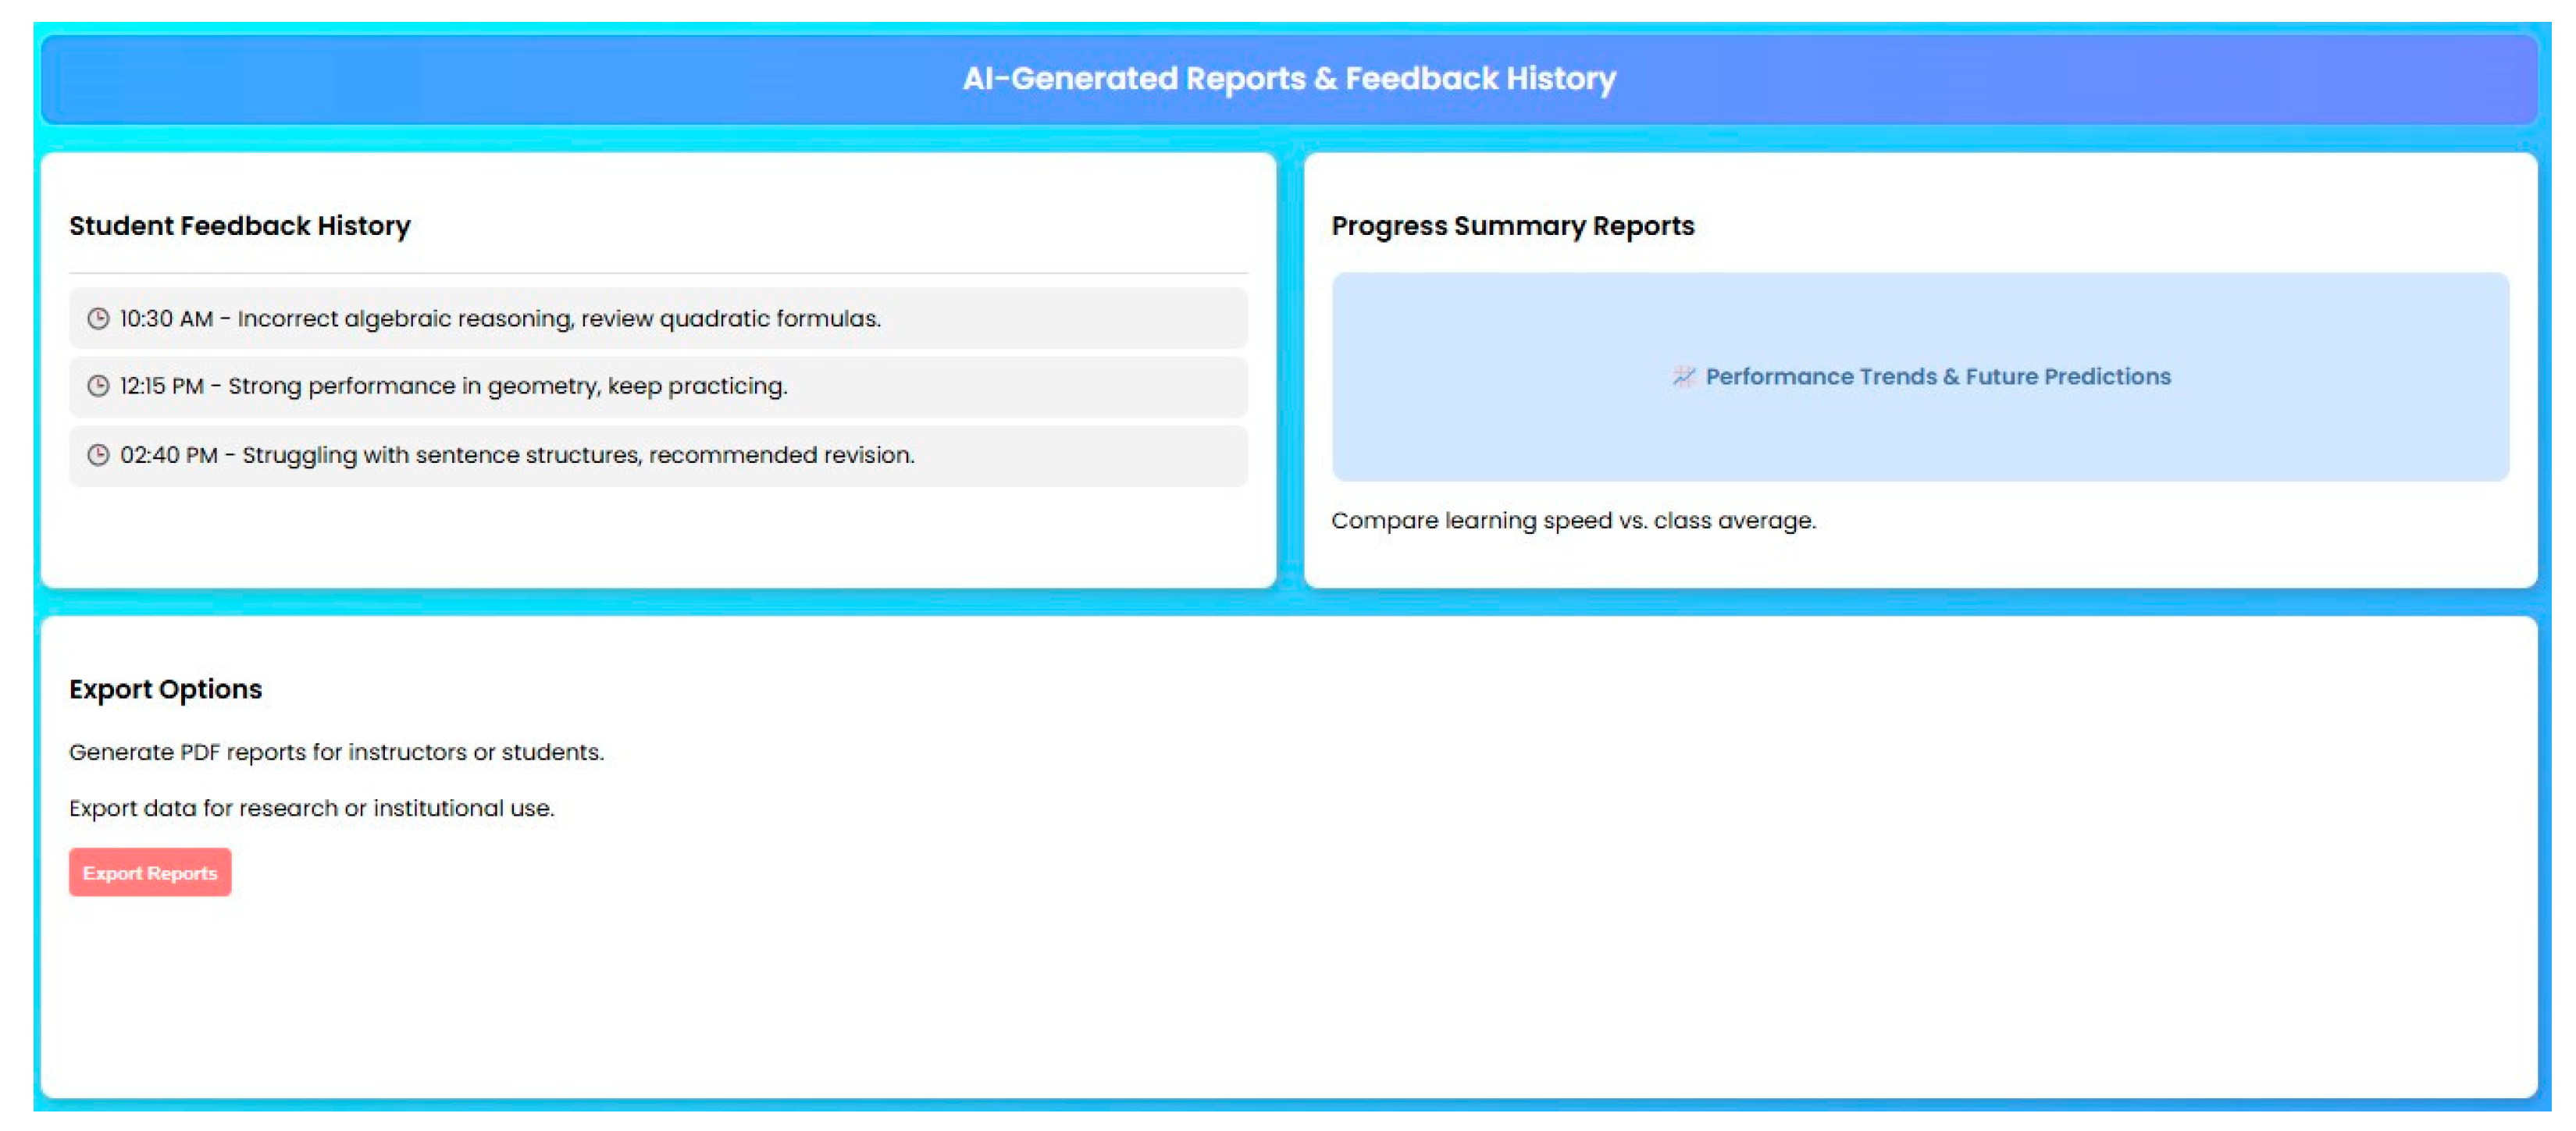Viewport: 2576px width, 1131px height.
Task: Click the clock icon beside 12:15 PM feedback
Action: coord(98,386)
